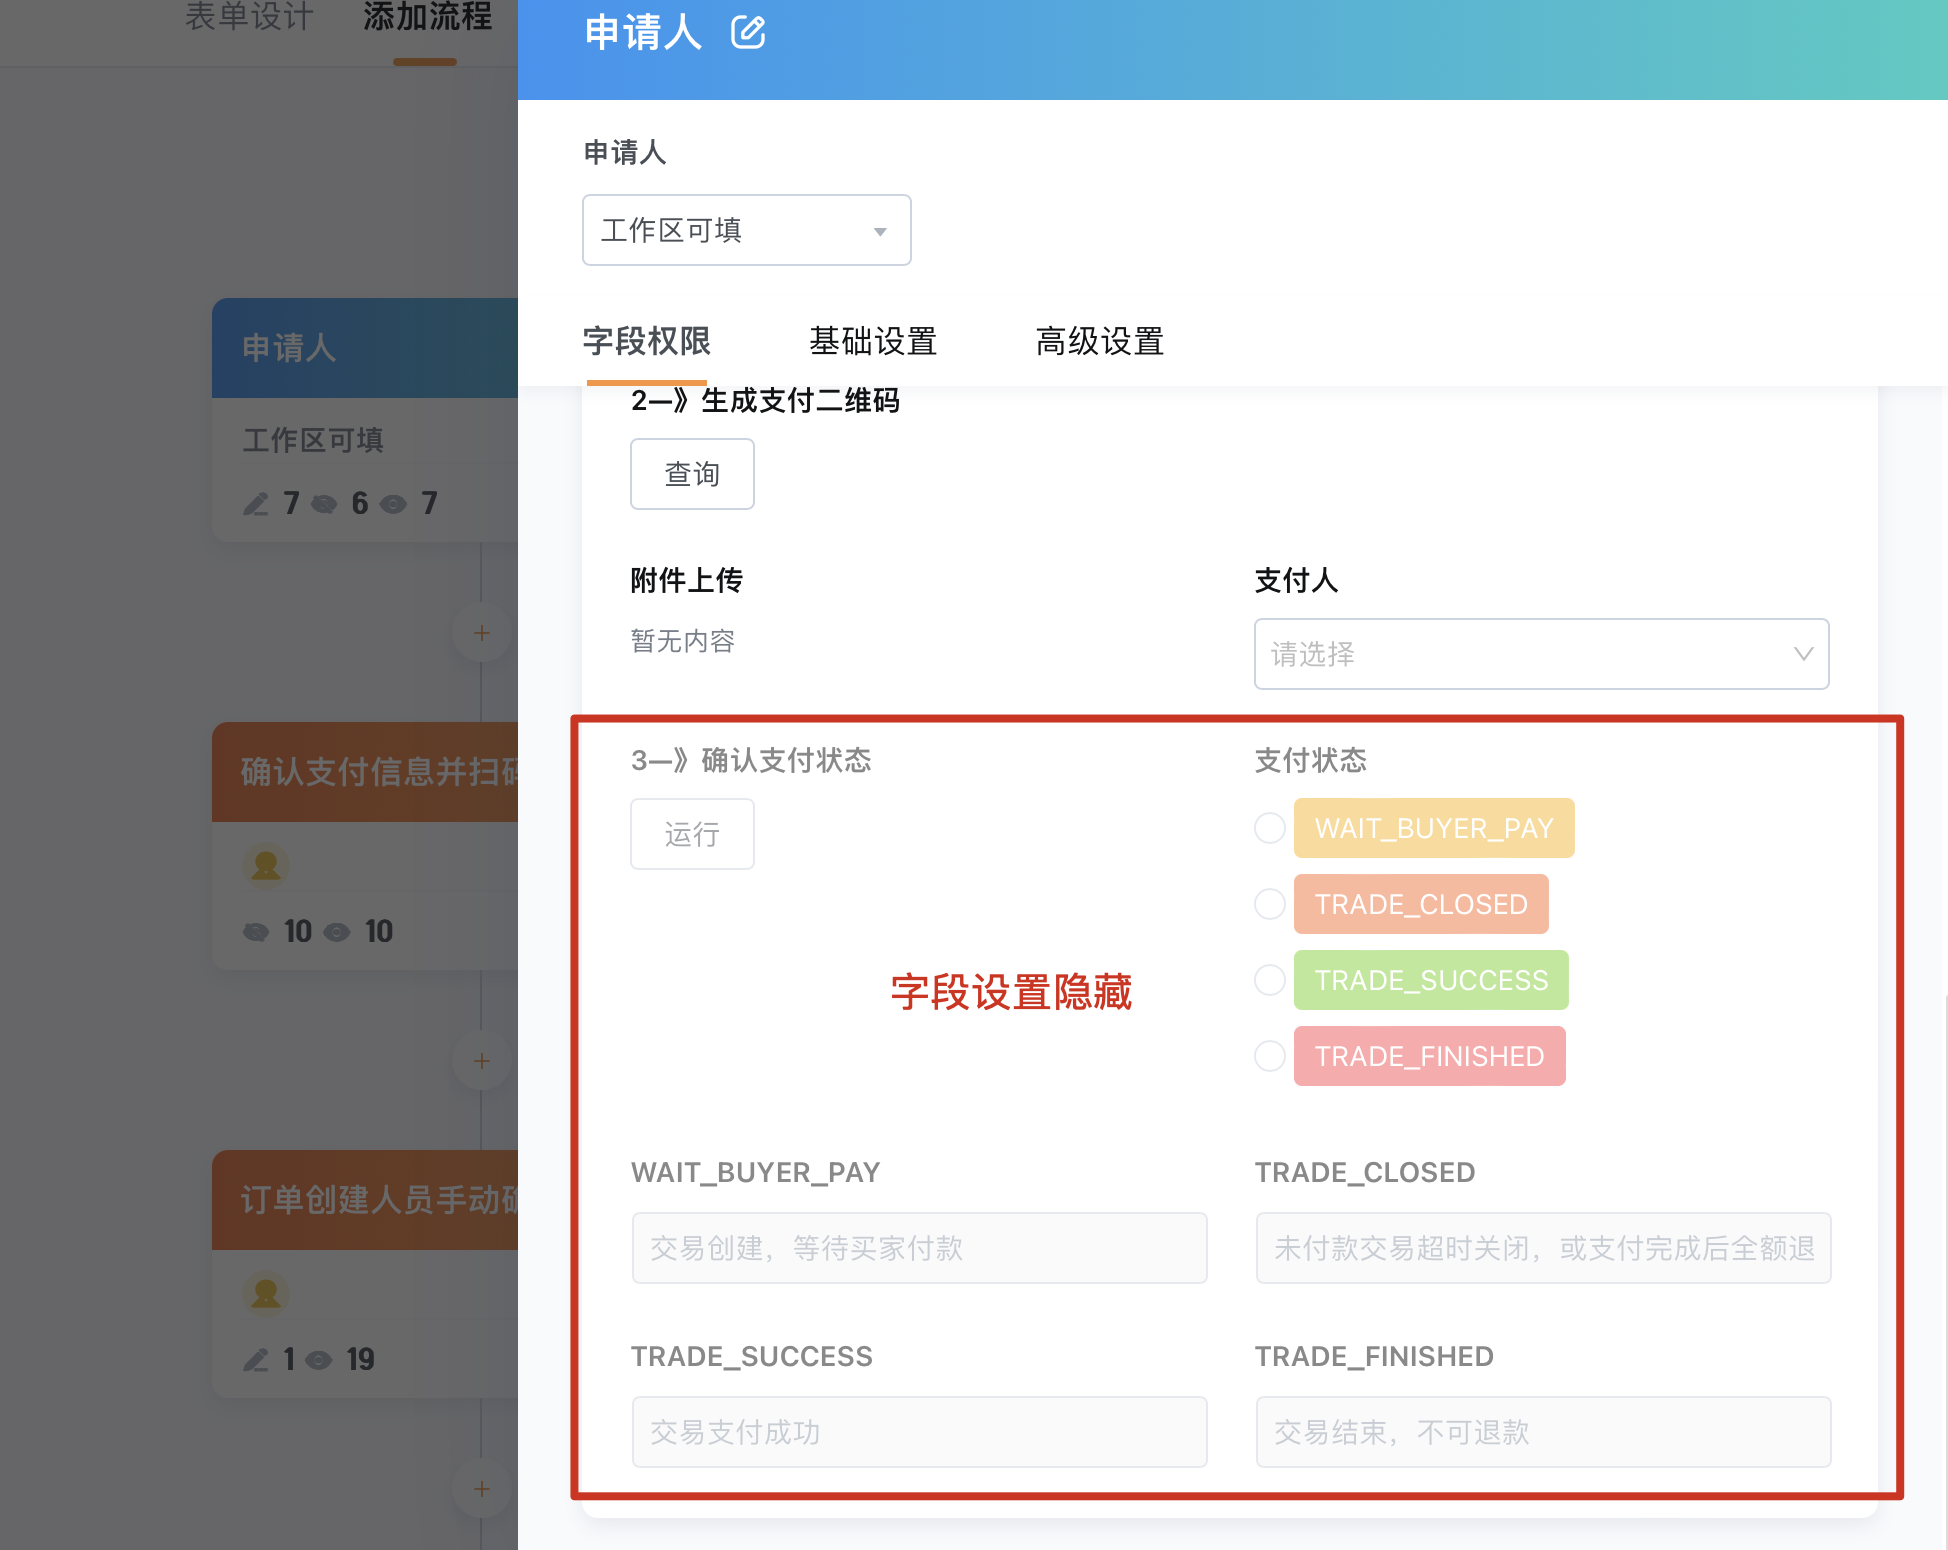This screenshot has width=1948, height=1550.
Task: Click the dropdown arrow in 工作区可填 select
Action: pos(880,231)
